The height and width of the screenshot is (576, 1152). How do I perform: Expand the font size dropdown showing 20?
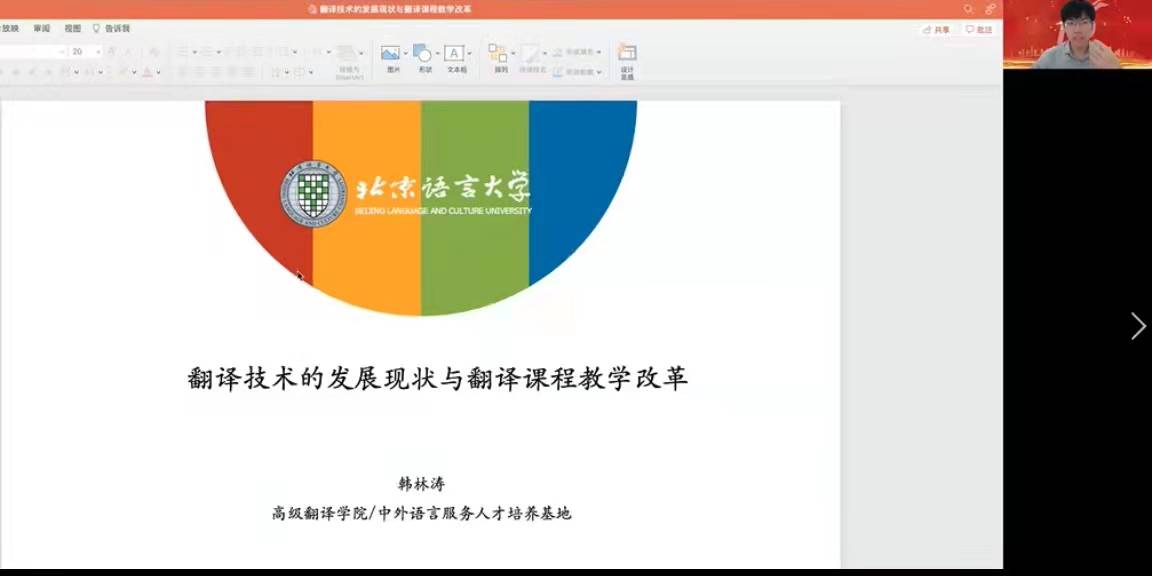[98, 51]
